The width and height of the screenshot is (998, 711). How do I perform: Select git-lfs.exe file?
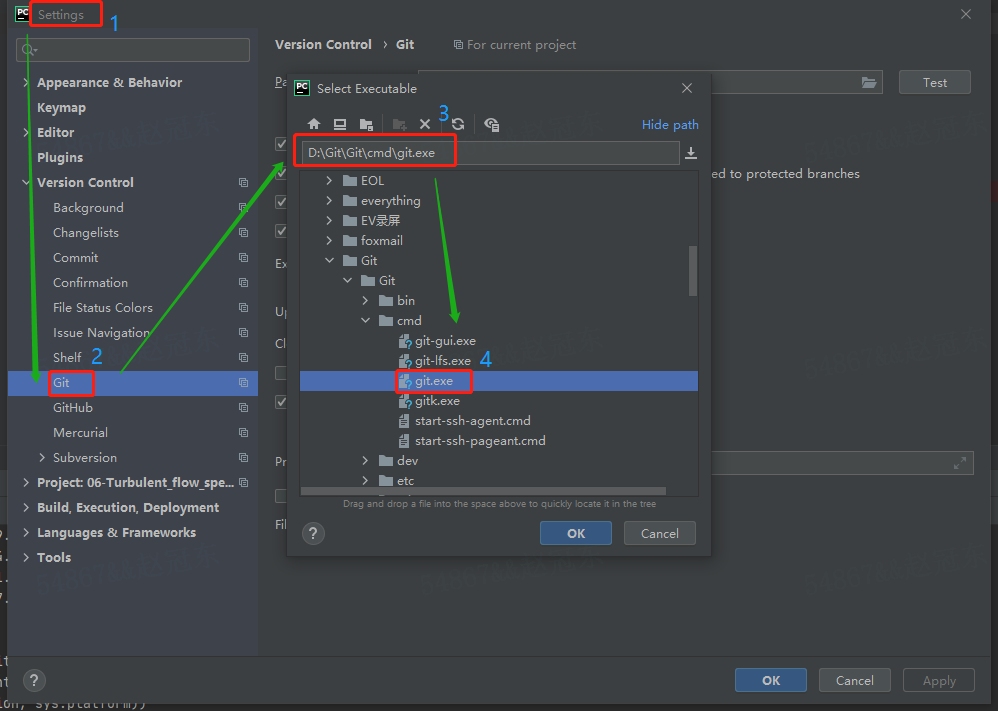(x=442, y=362)
